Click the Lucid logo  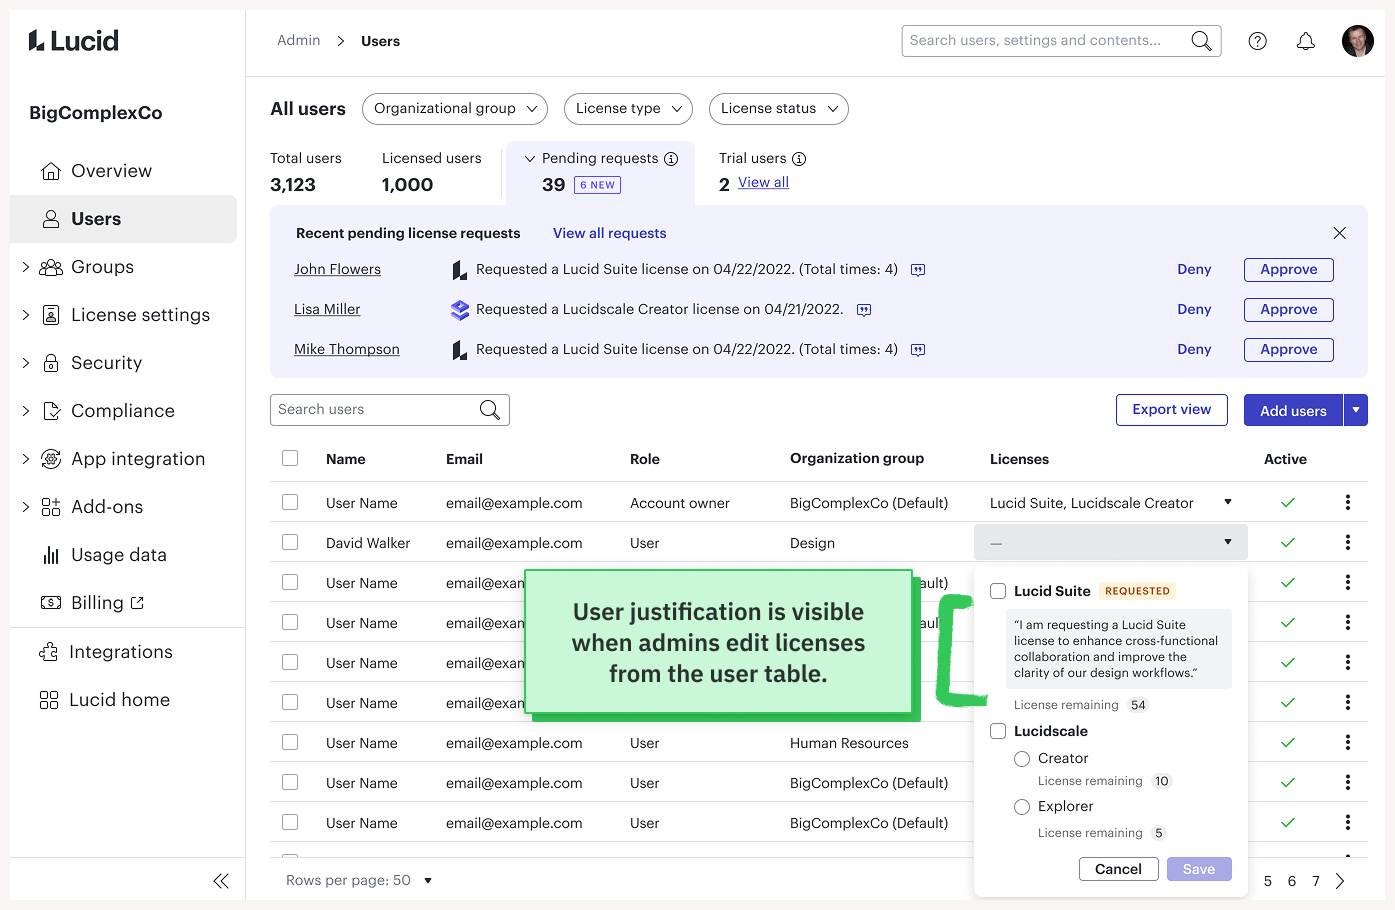point(74,41)
